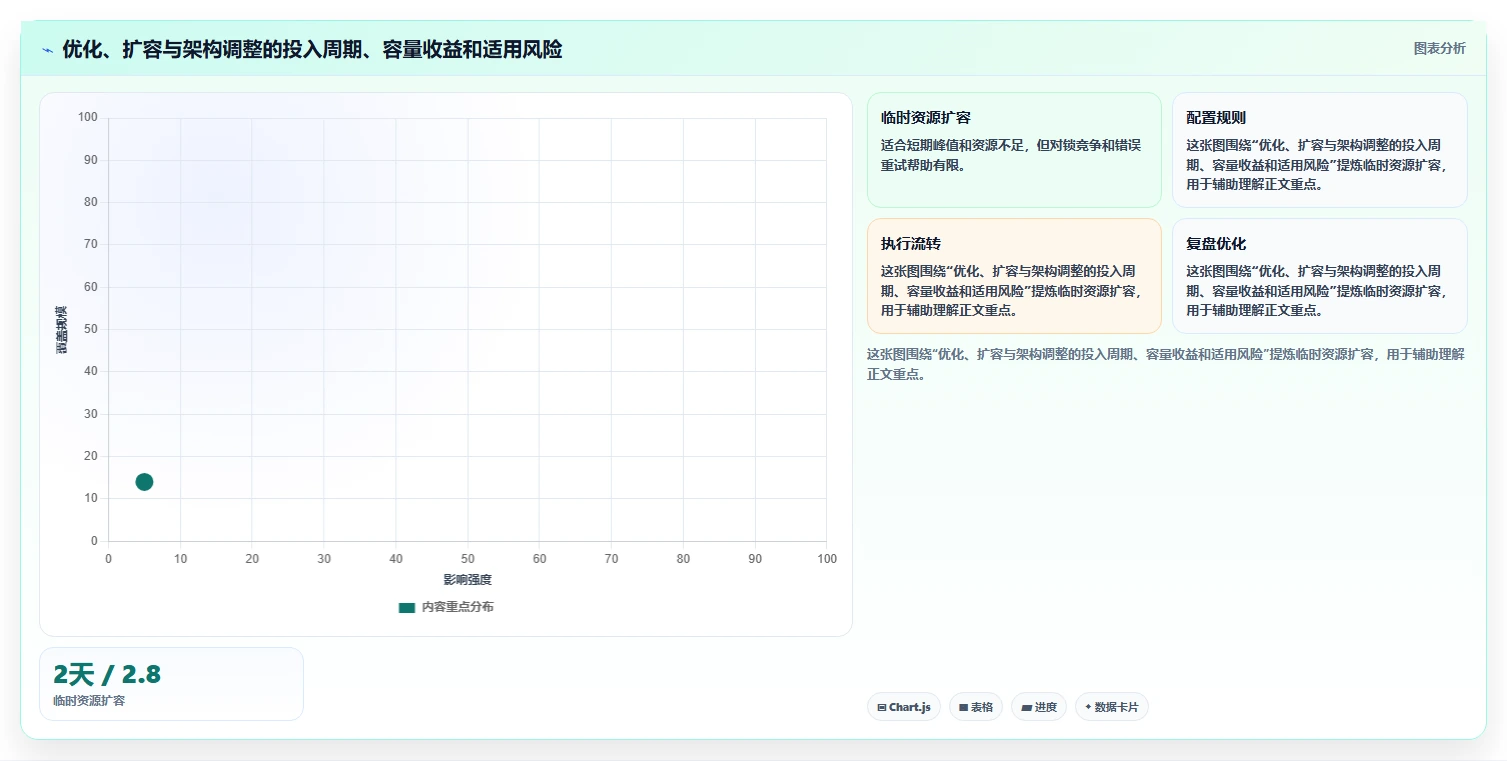Toggle the 内容重点分布 legend label
The width and height of the screenshot is (1507, 761).
457,607
